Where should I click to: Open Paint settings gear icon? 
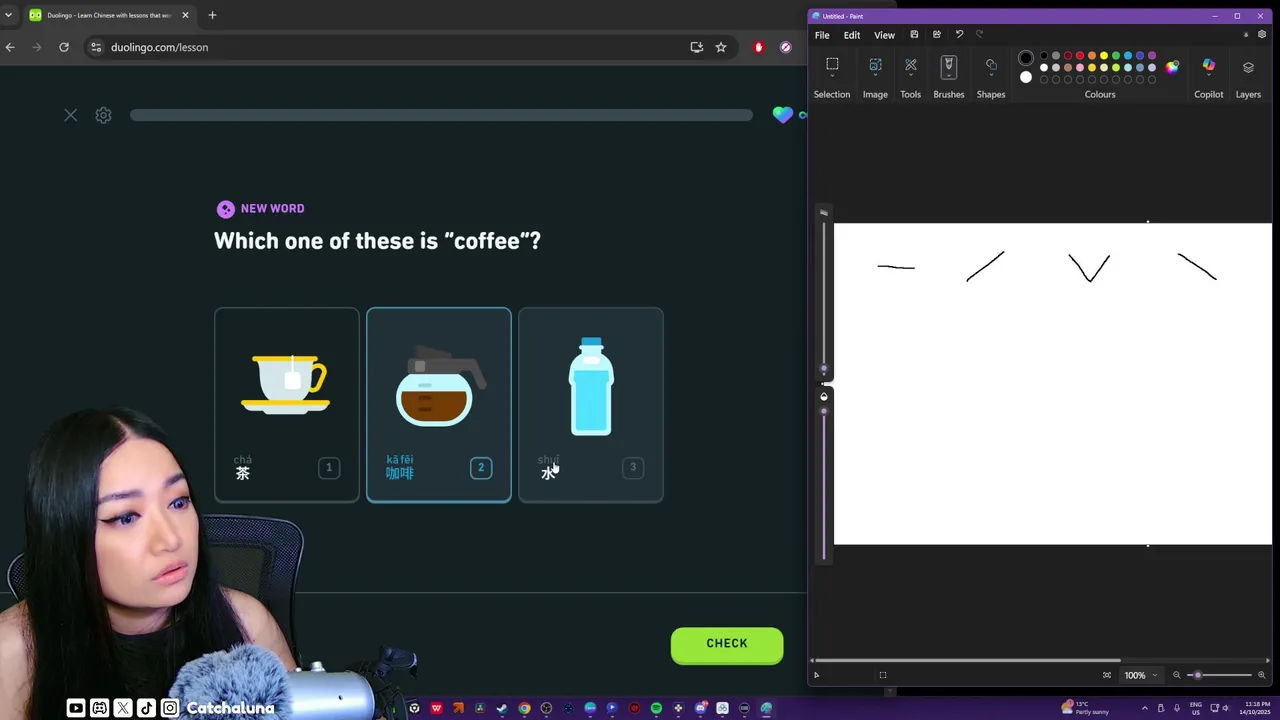pyautogui.click(x=1262, y=35)
